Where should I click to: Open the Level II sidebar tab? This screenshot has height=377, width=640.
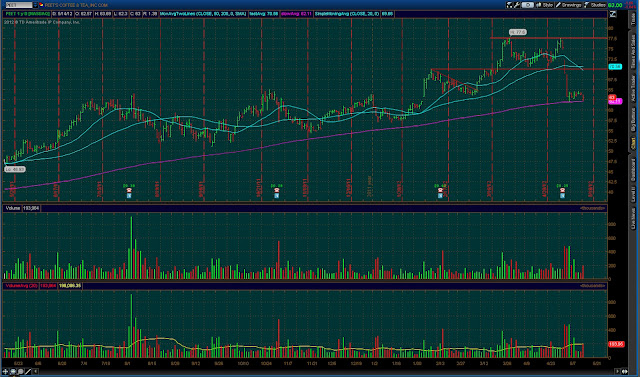click(x=633, y=194)
